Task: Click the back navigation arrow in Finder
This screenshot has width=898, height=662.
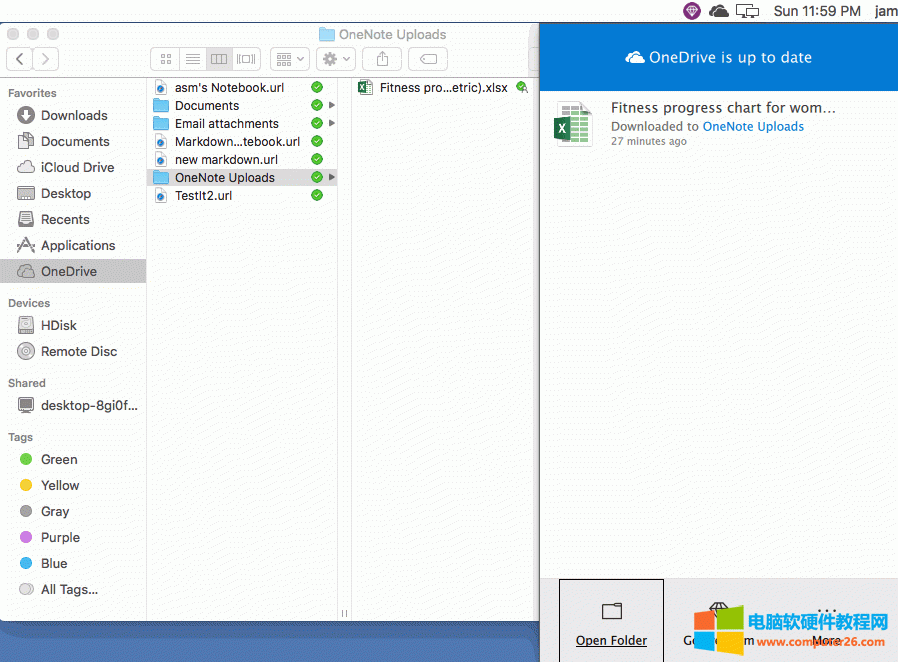Action: pyautogui.click(x=19, y=59)
